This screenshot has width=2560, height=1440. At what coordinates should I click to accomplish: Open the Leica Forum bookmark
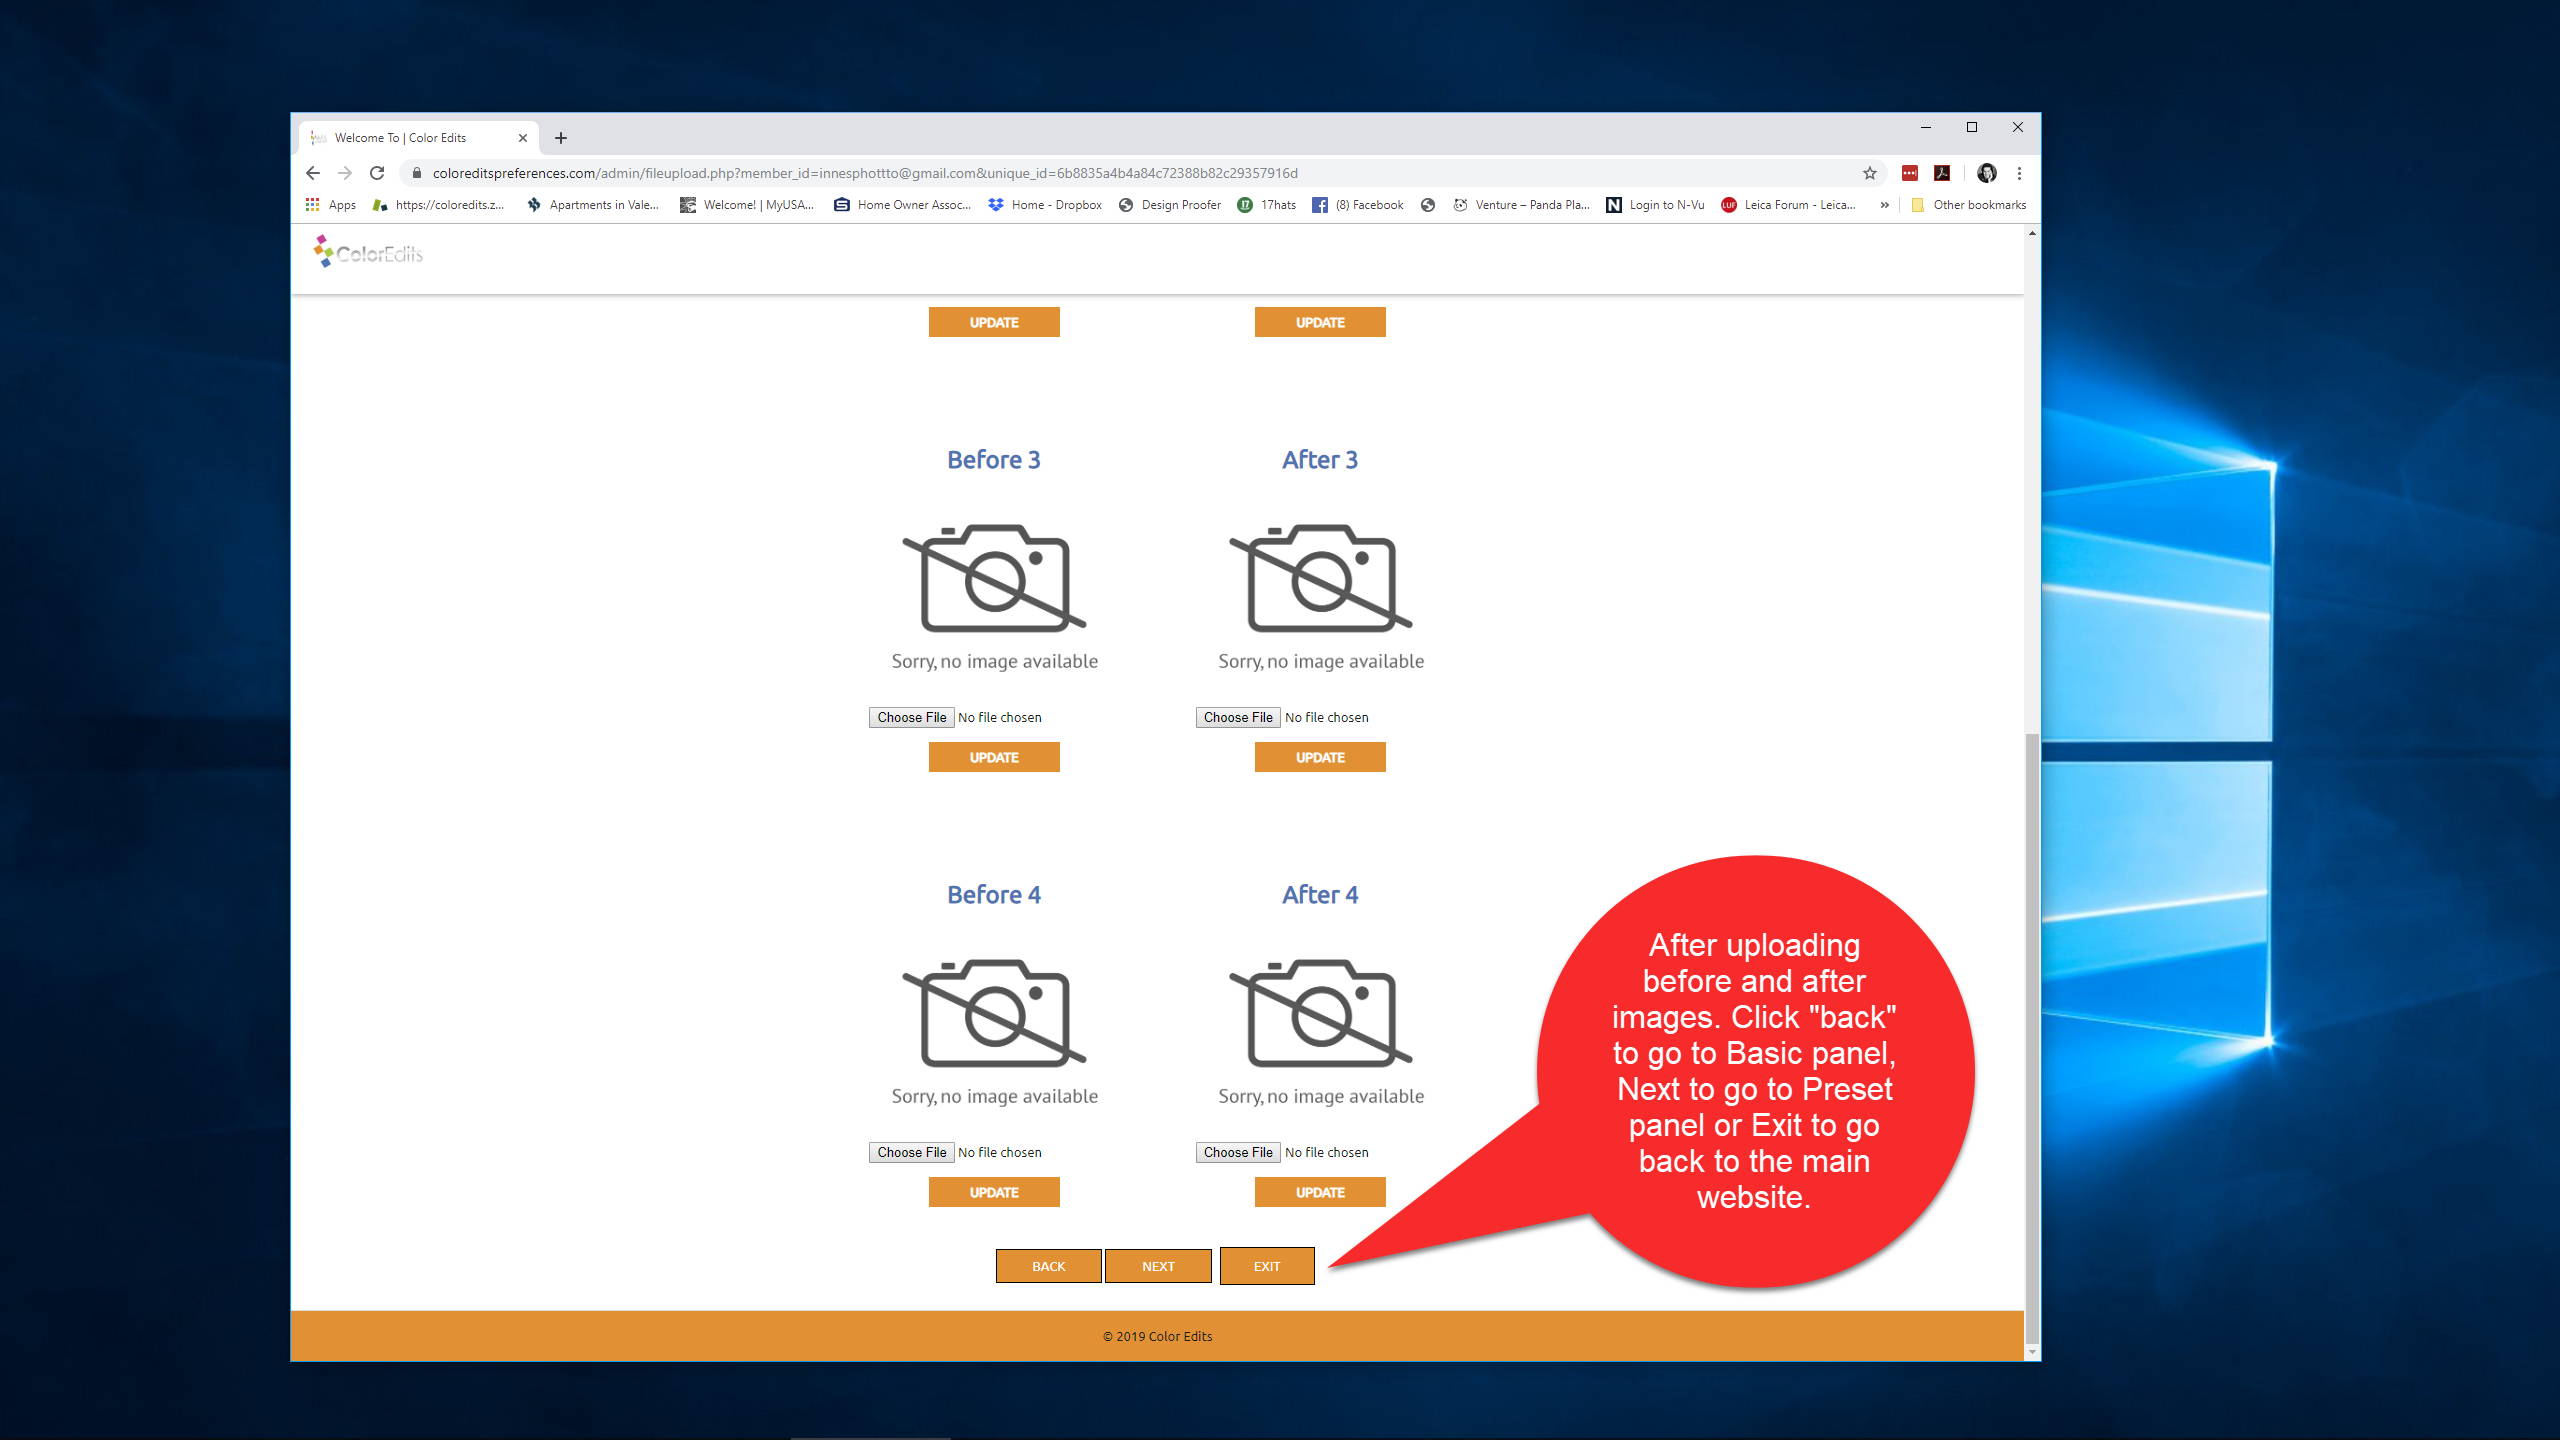1788,205
